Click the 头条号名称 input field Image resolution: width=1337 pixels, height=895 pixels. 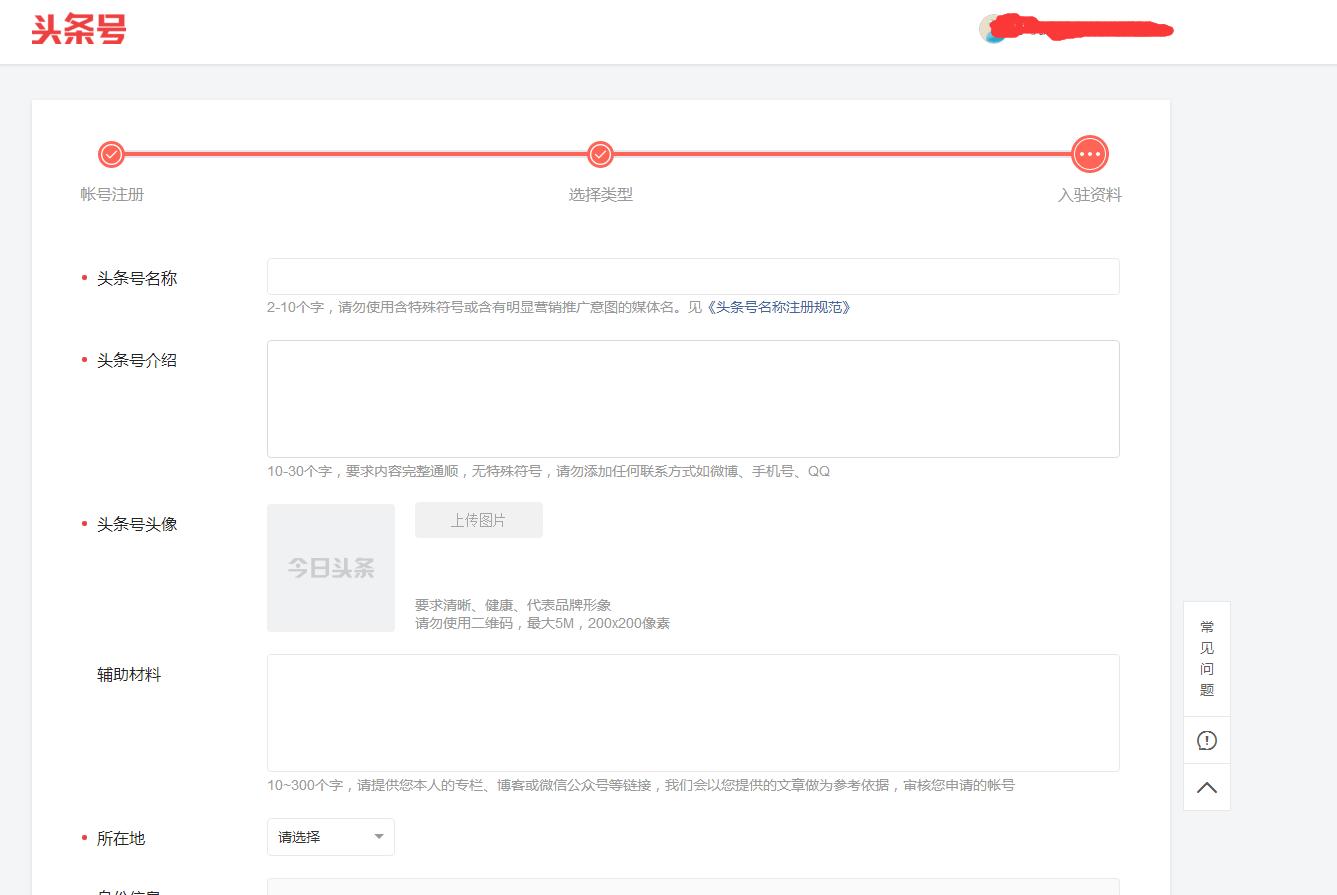(x=693, y=276)
